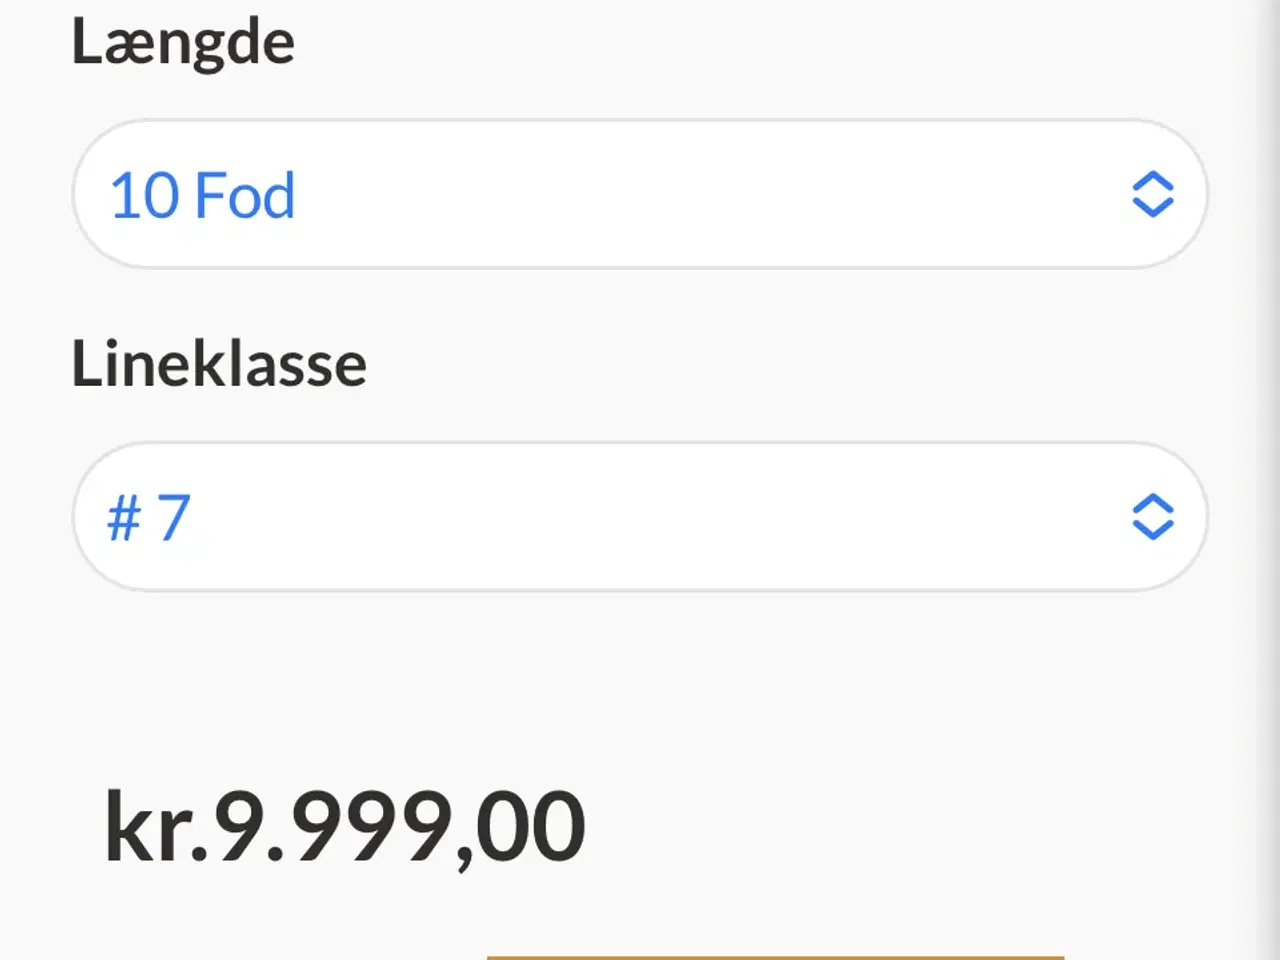
Task: Expand the dropdown showing 10 Fod
Action: click(640, 195)
